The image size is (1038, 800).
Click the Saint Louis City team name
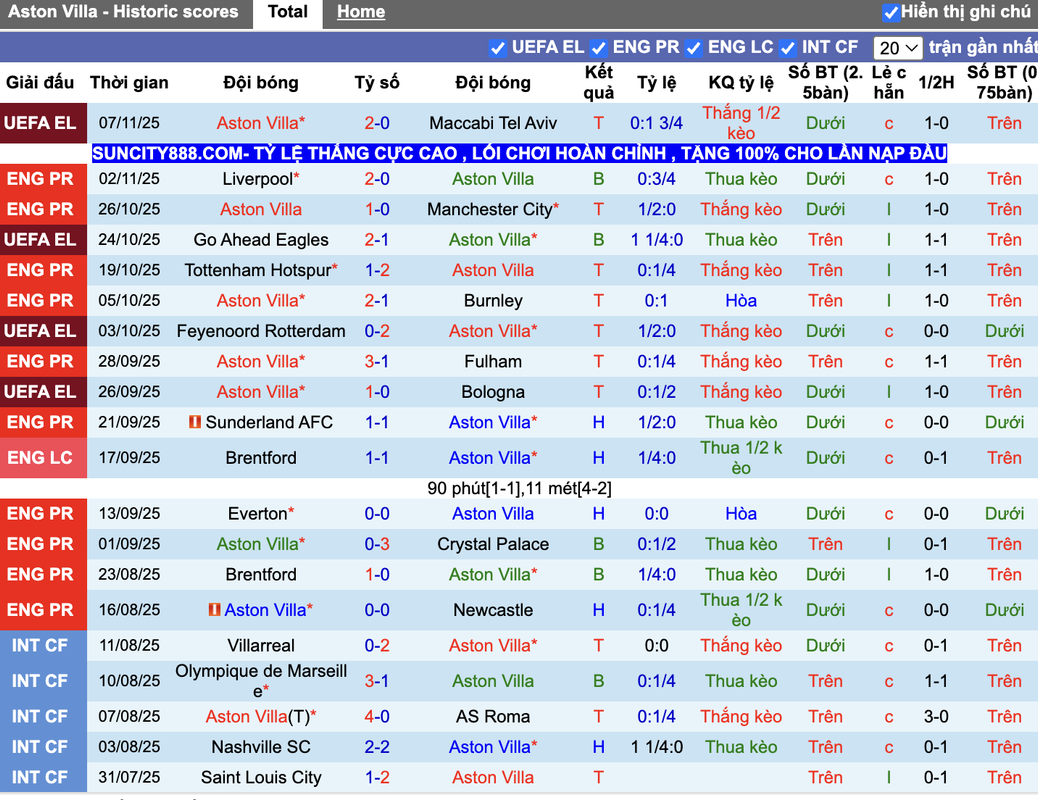pyautogui.click(x=261, y=777)
